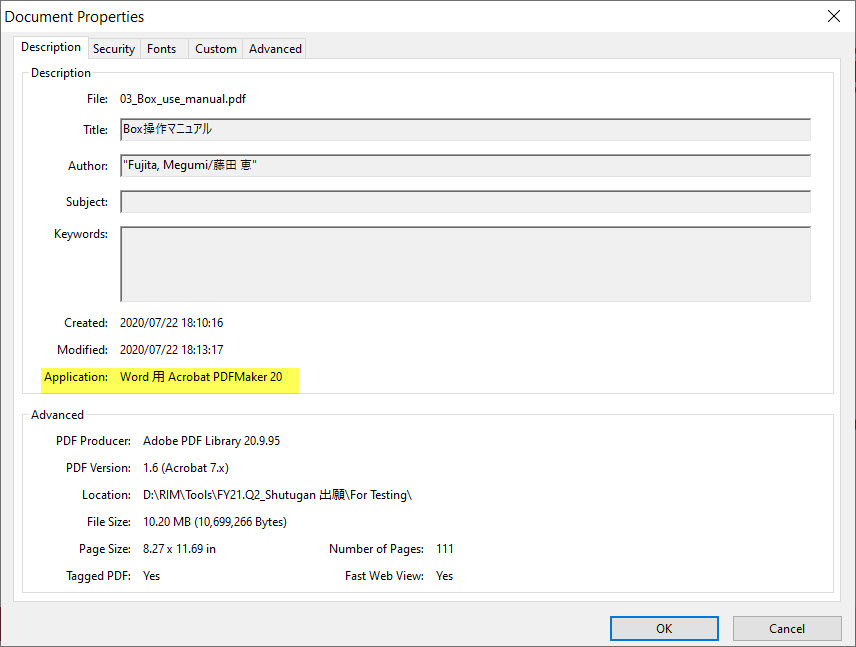Open the Fonts tab
856x647 pixels.
coord(161,48)
